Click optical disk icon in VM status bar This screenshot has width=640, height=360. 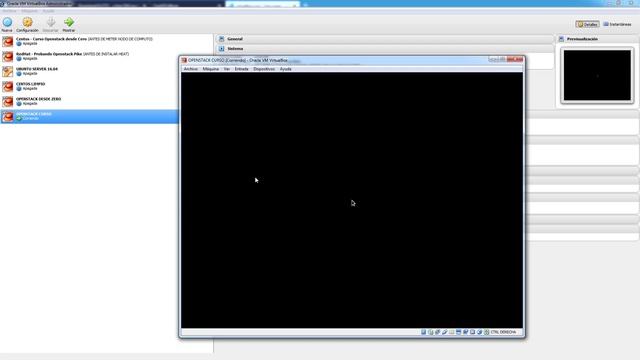click(x=430, y=332)
